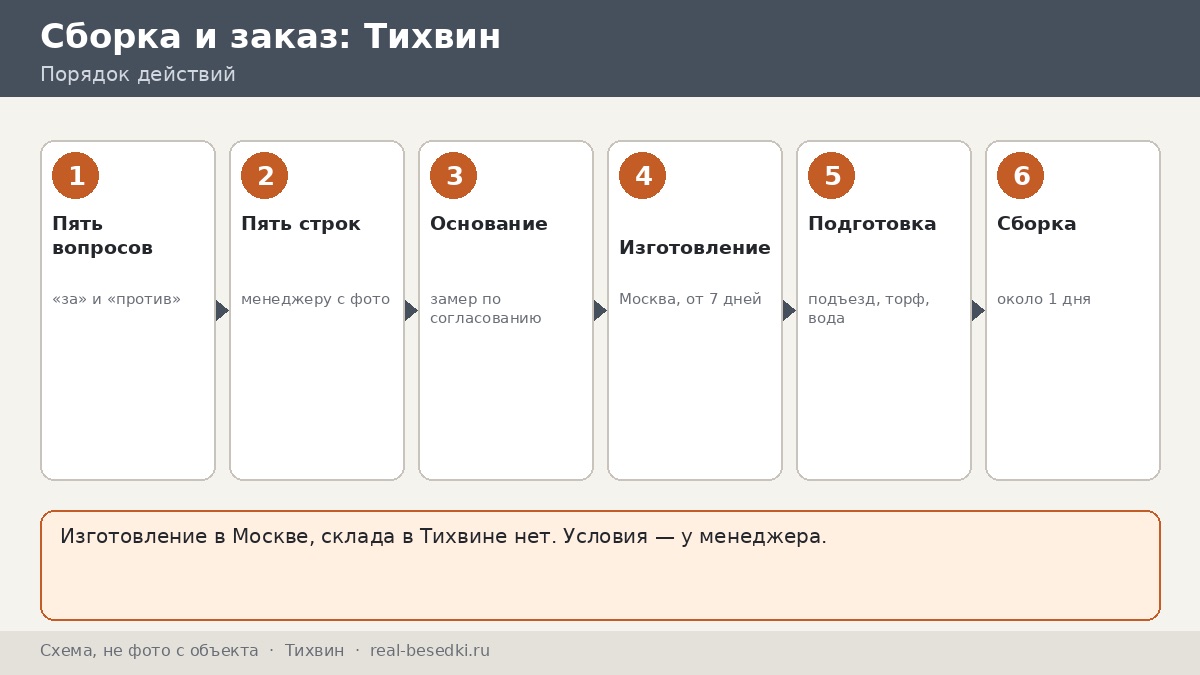Screen dimensions: 1200x675
Task: Click the subtitle «Порядок действий»
Action: tap(138, 75)
